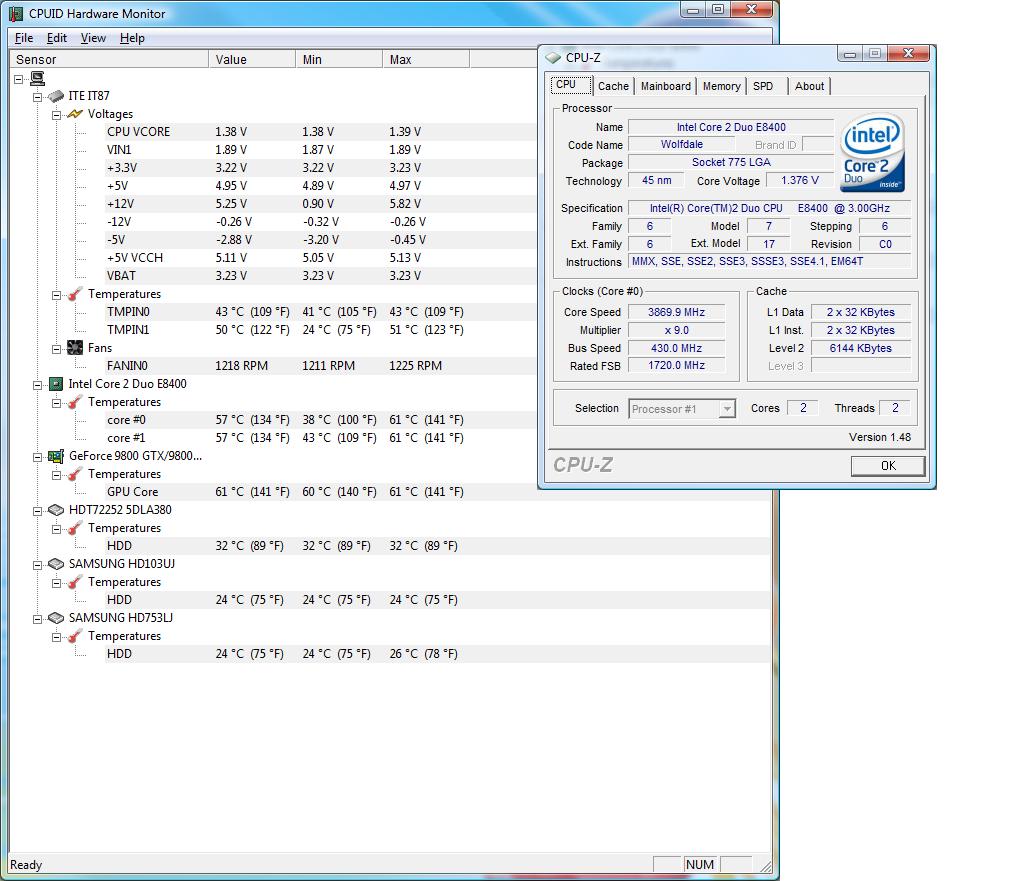The image size is (1024, 881).
Task: Click the Core Speed 3869.9 MHz field
Action: click(677, 312)
